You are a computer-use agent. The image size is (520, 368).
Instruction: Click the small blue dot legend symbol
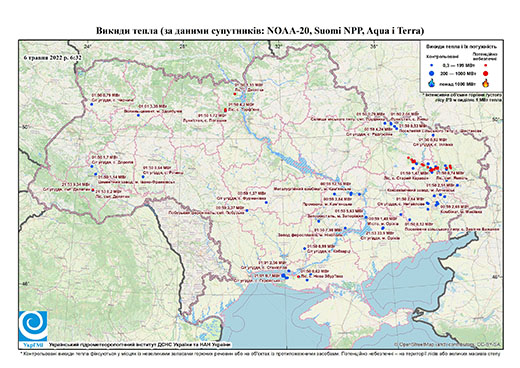(432, 66)
